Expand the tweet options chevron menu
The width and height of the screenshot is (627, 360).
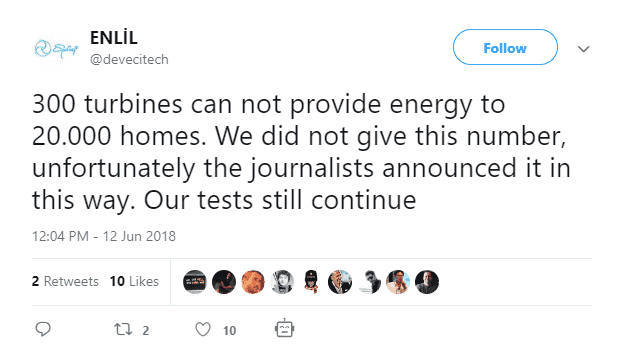tap(584, 49)
